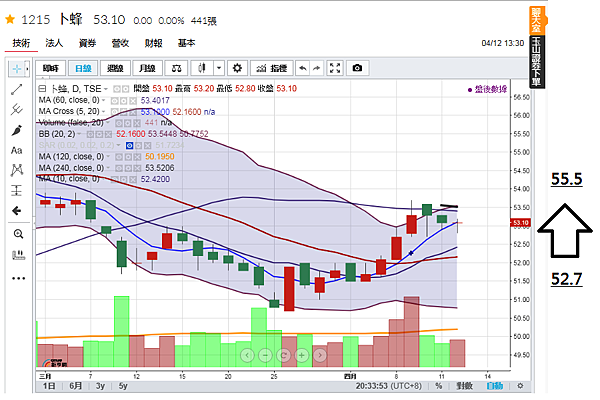Select the crosshair cursor tool

tap(16, 69)
